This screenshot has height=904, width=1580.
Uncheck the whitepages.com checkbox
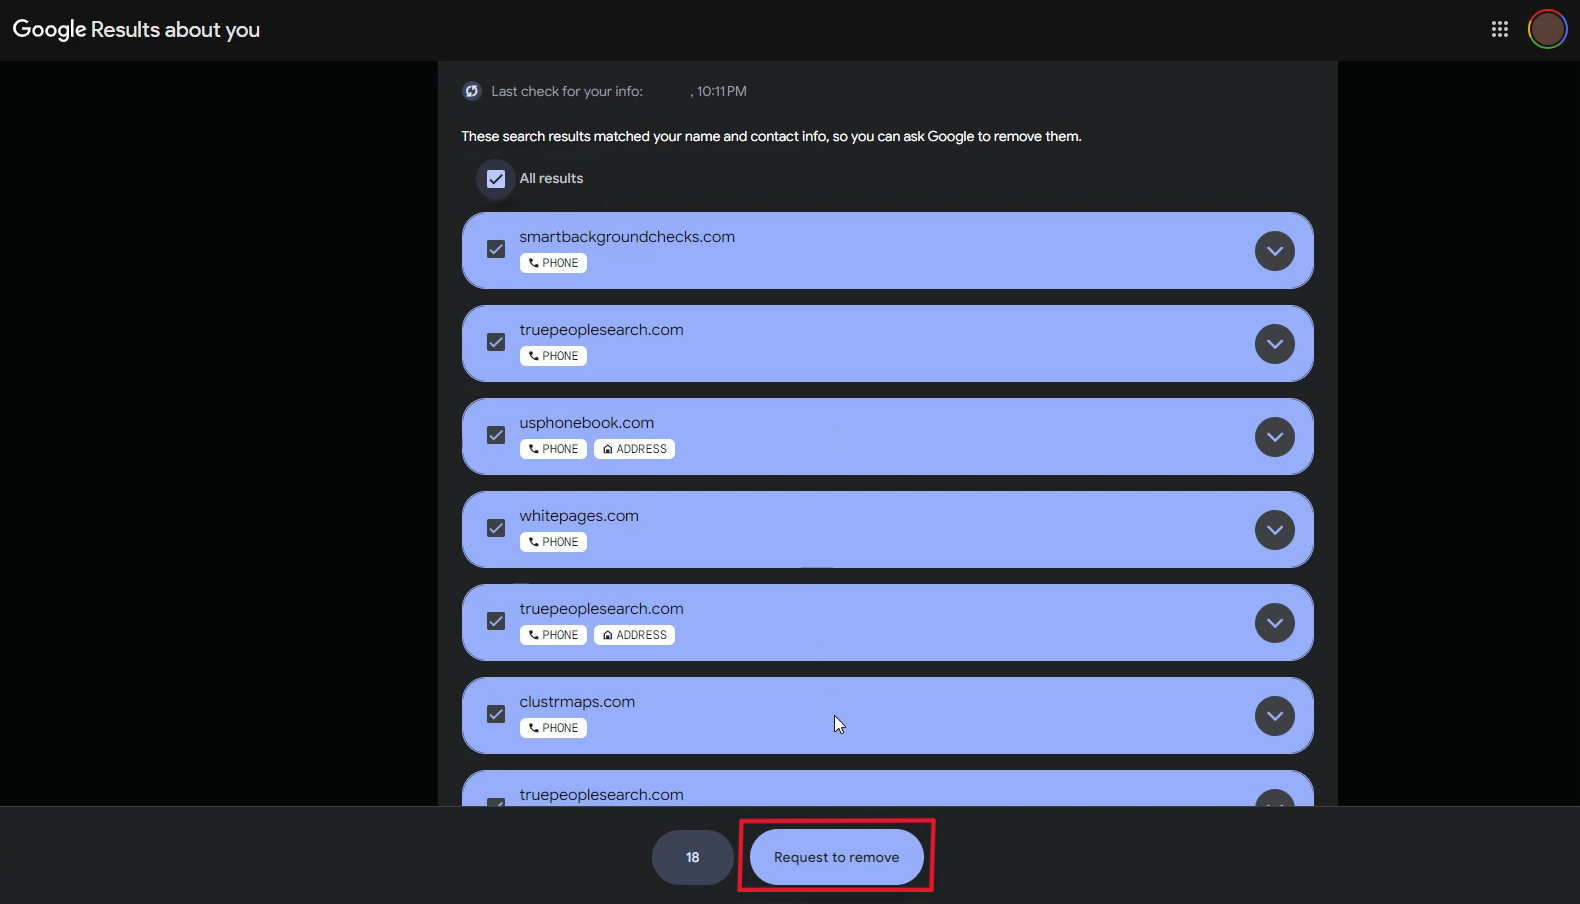point(496,528)
